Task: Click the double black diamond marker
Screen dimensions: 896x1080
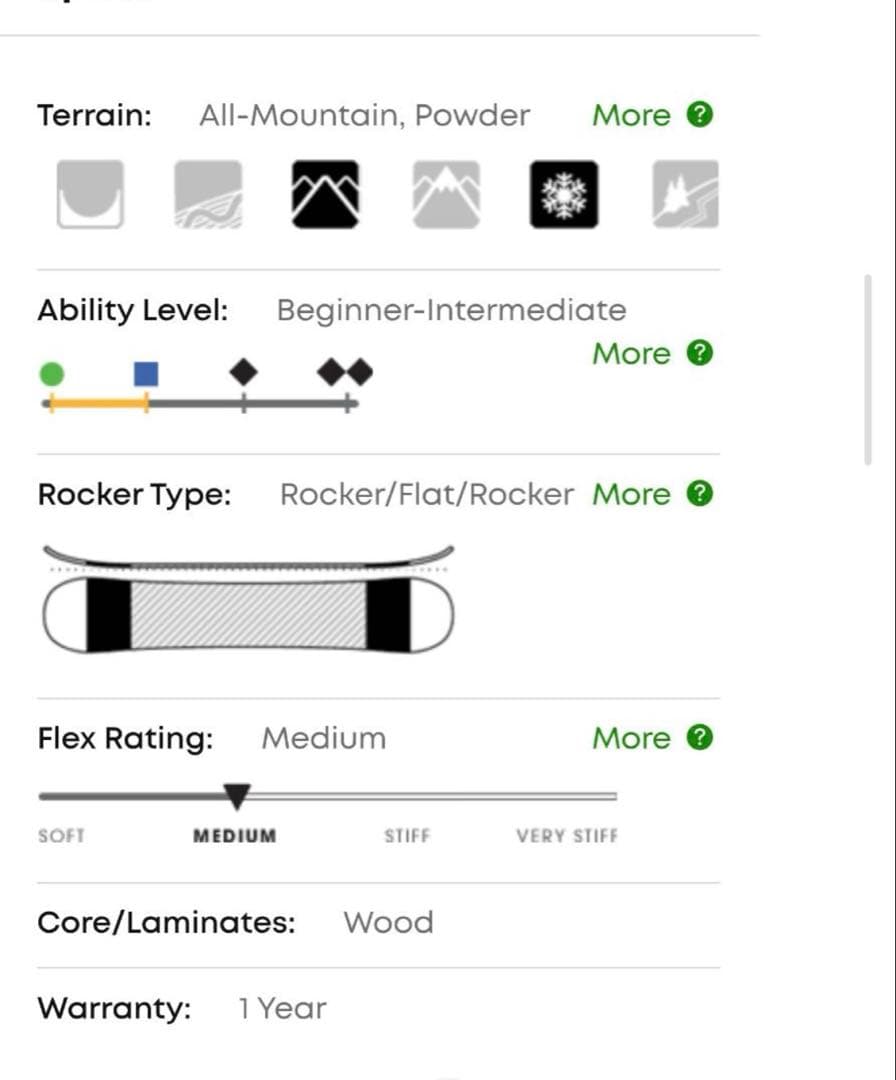Action: pyautogui.click(x=345, y=373)
